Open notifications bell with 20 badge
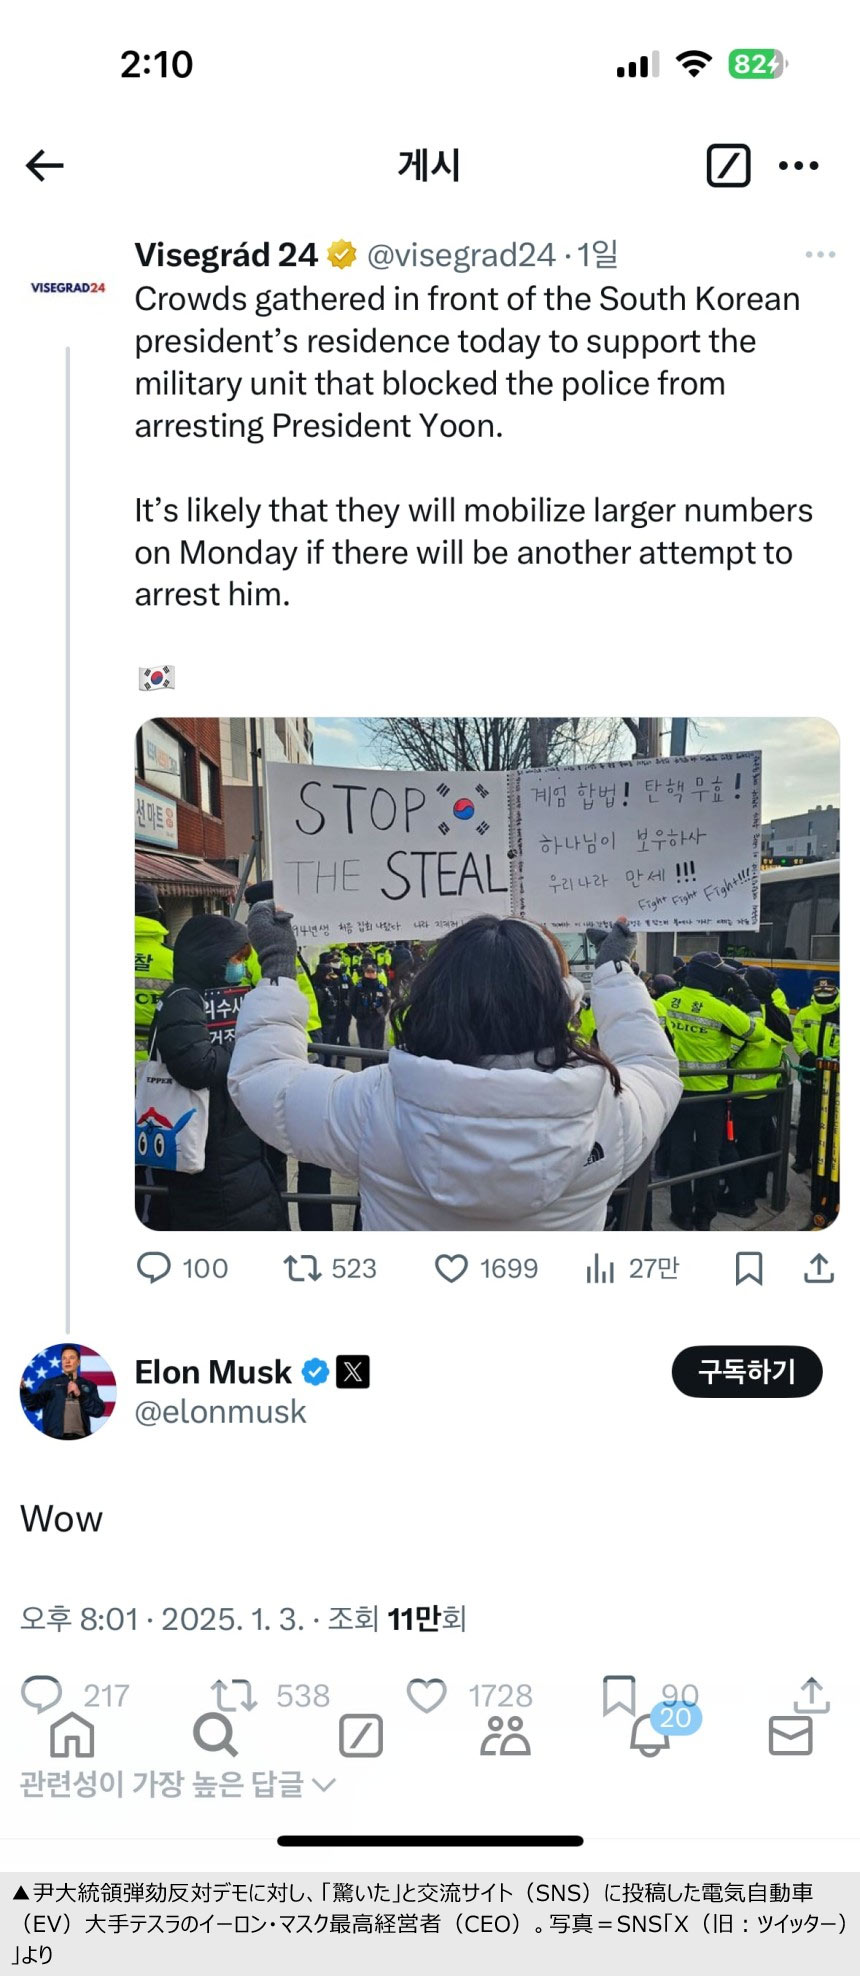The width and height of the screenshot is (860, 1976). pos(650,1737)
